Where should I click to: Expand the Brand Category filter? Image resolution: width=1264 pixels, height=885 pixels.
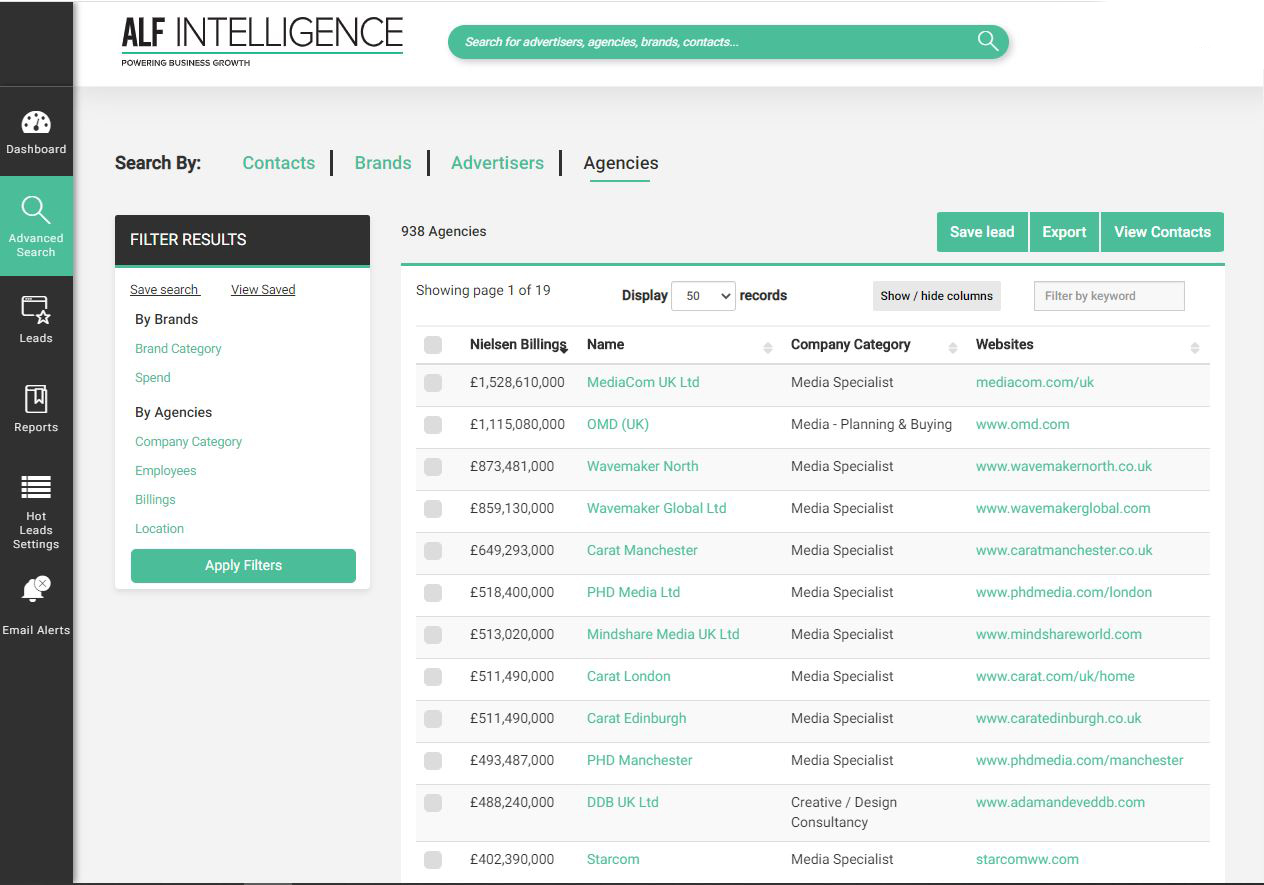(178, 349)
